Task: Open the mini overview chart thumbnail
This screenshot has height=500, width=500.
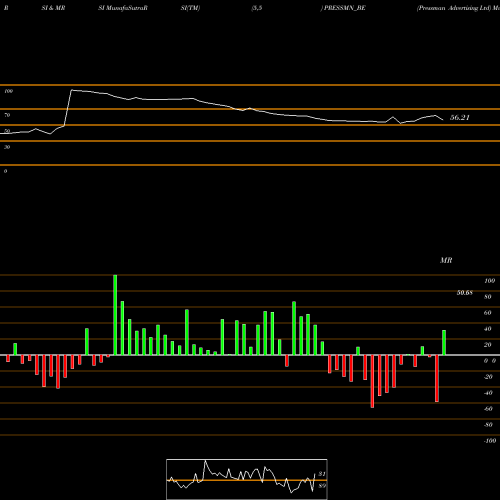Action: tap(247, 479)
